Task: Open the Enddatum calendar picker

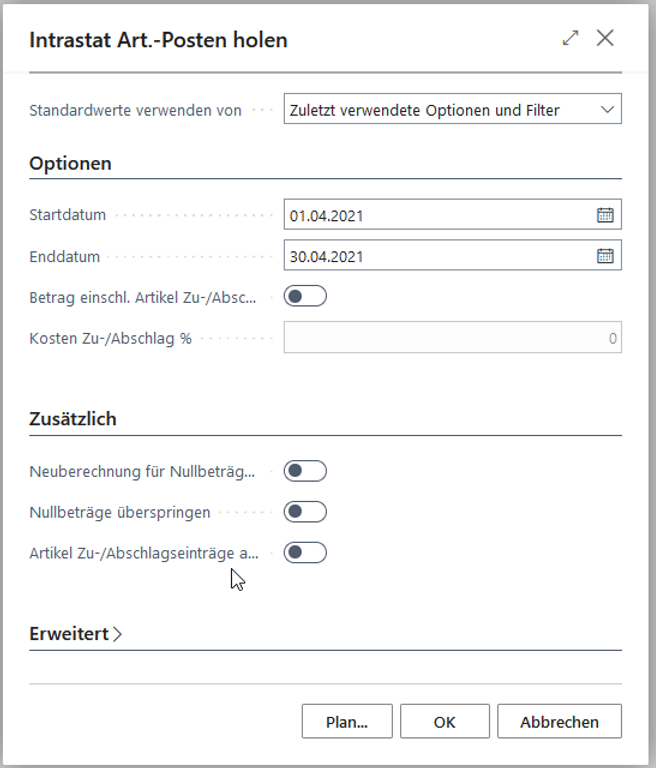Action: coord(605,256)
